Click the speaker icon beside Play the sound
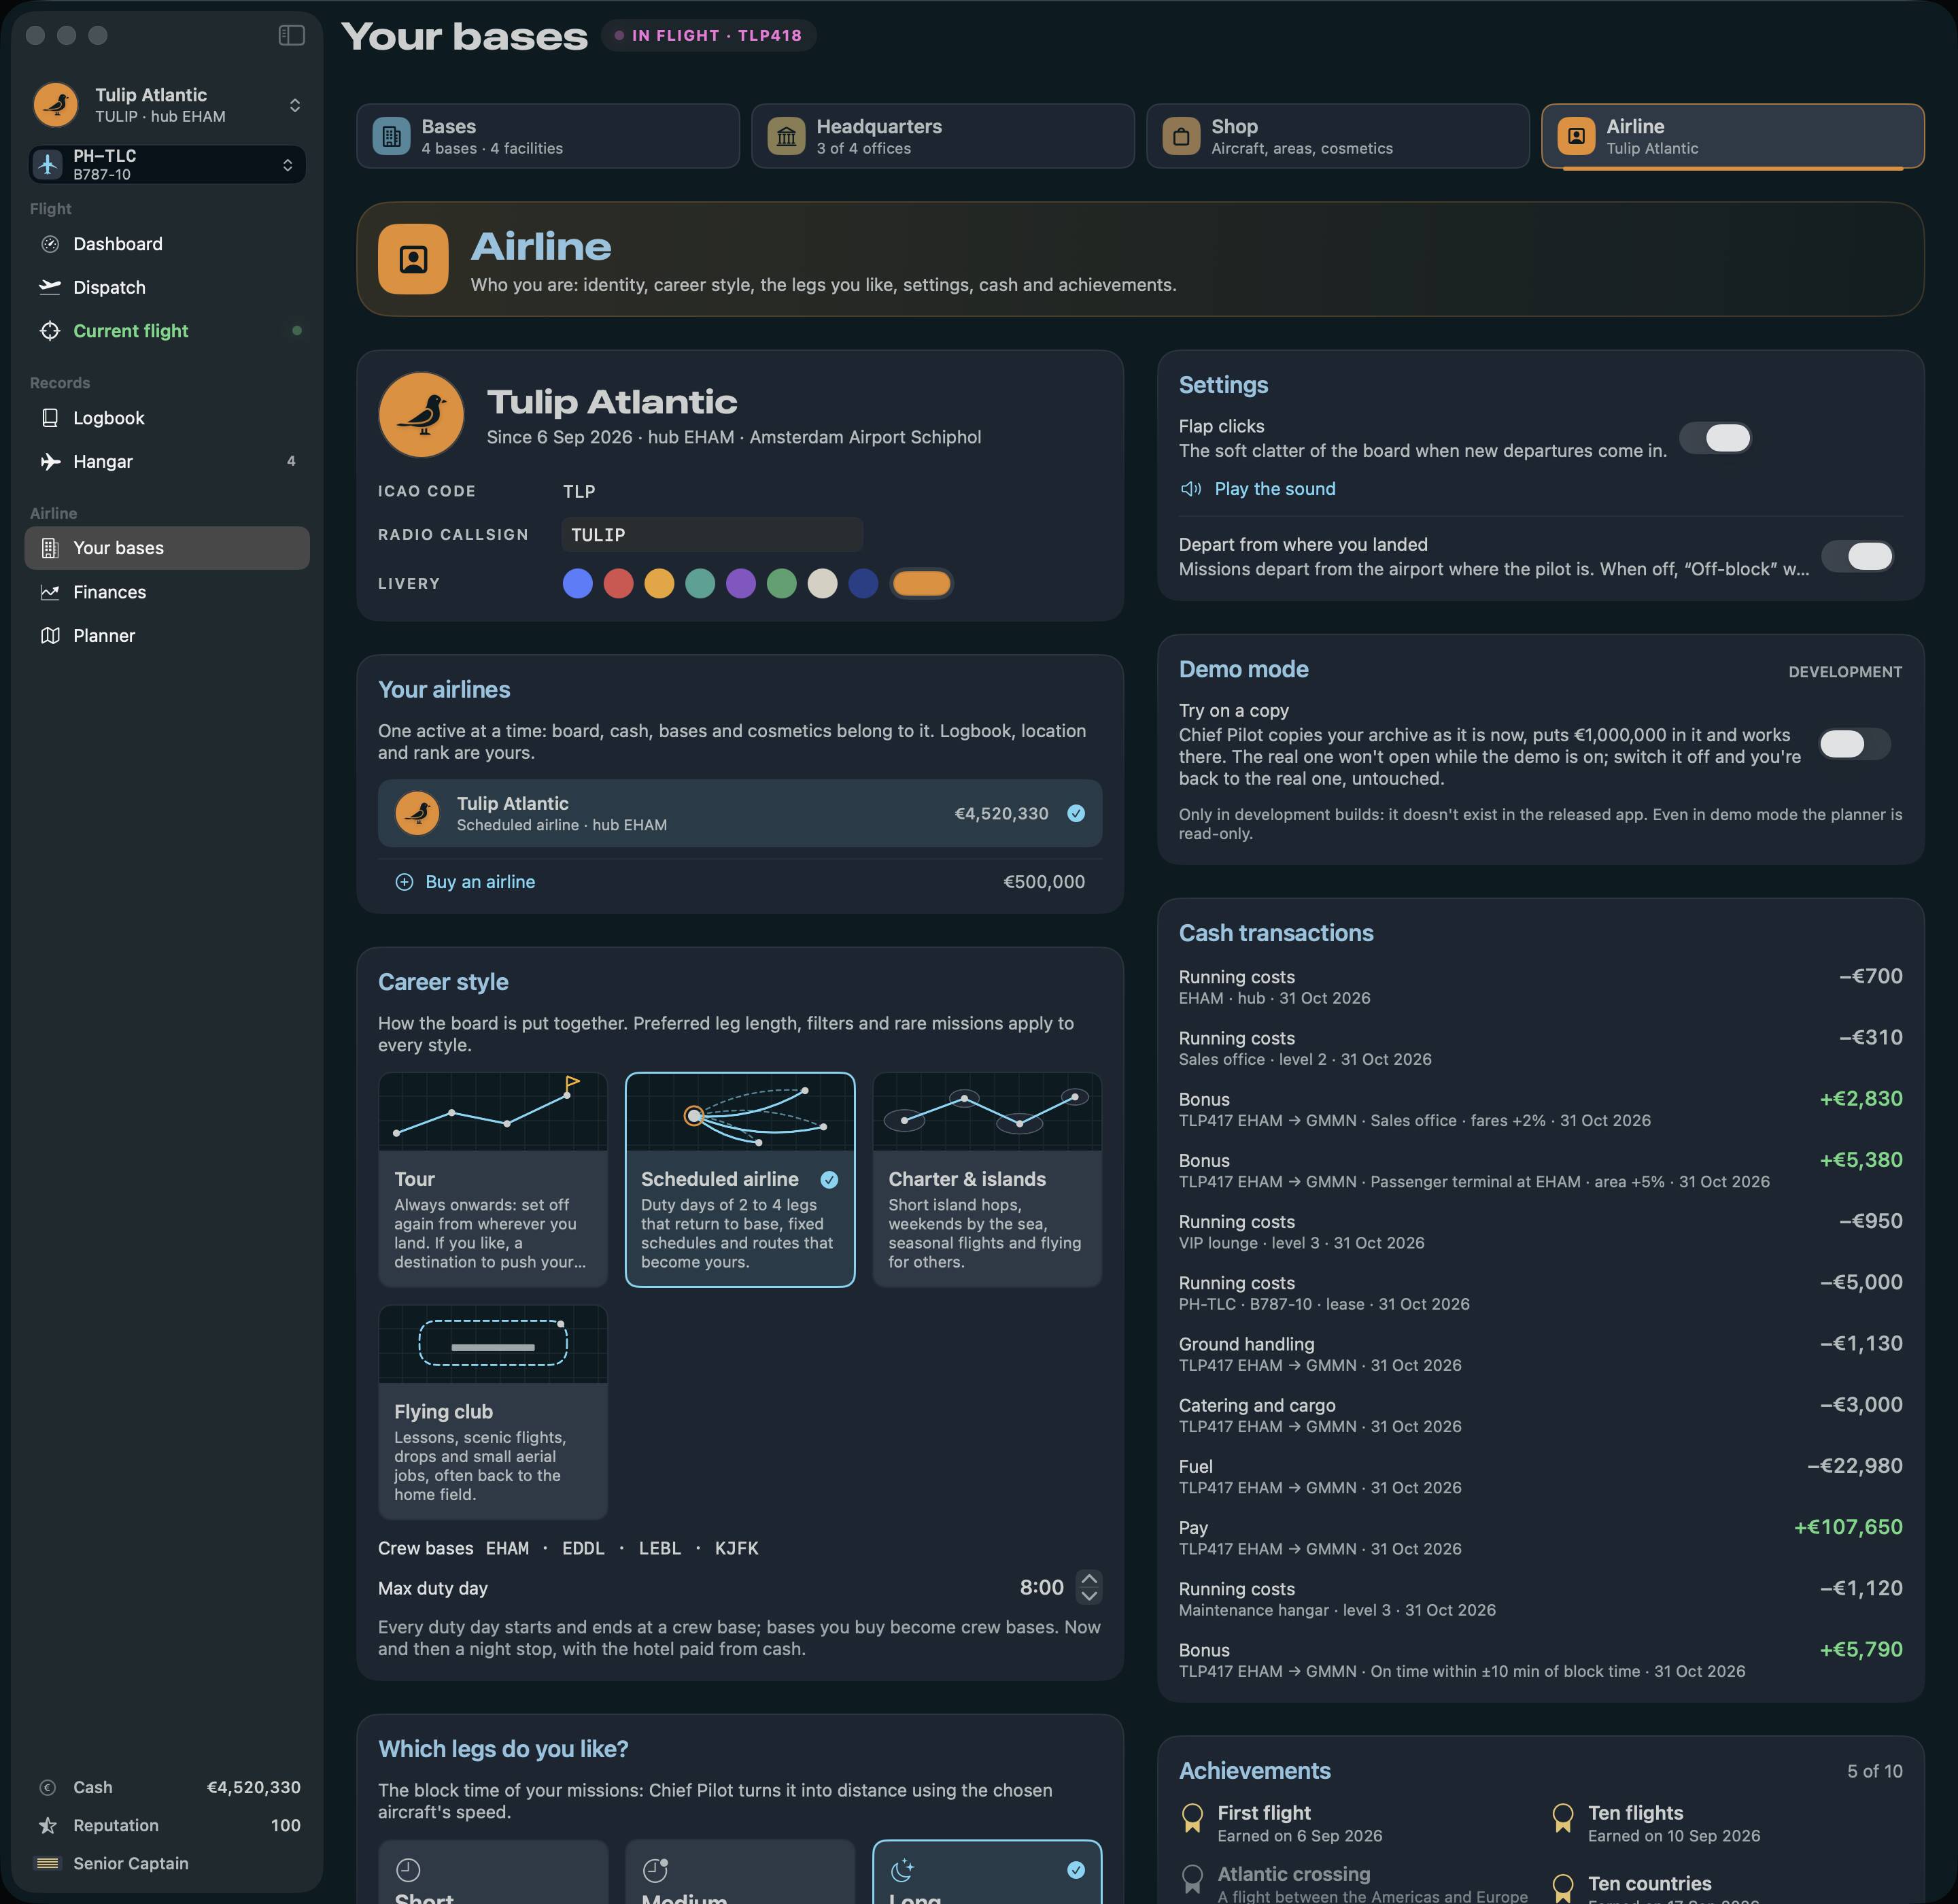The width and height of the screenshot is (1958, 1904). 1191,489
